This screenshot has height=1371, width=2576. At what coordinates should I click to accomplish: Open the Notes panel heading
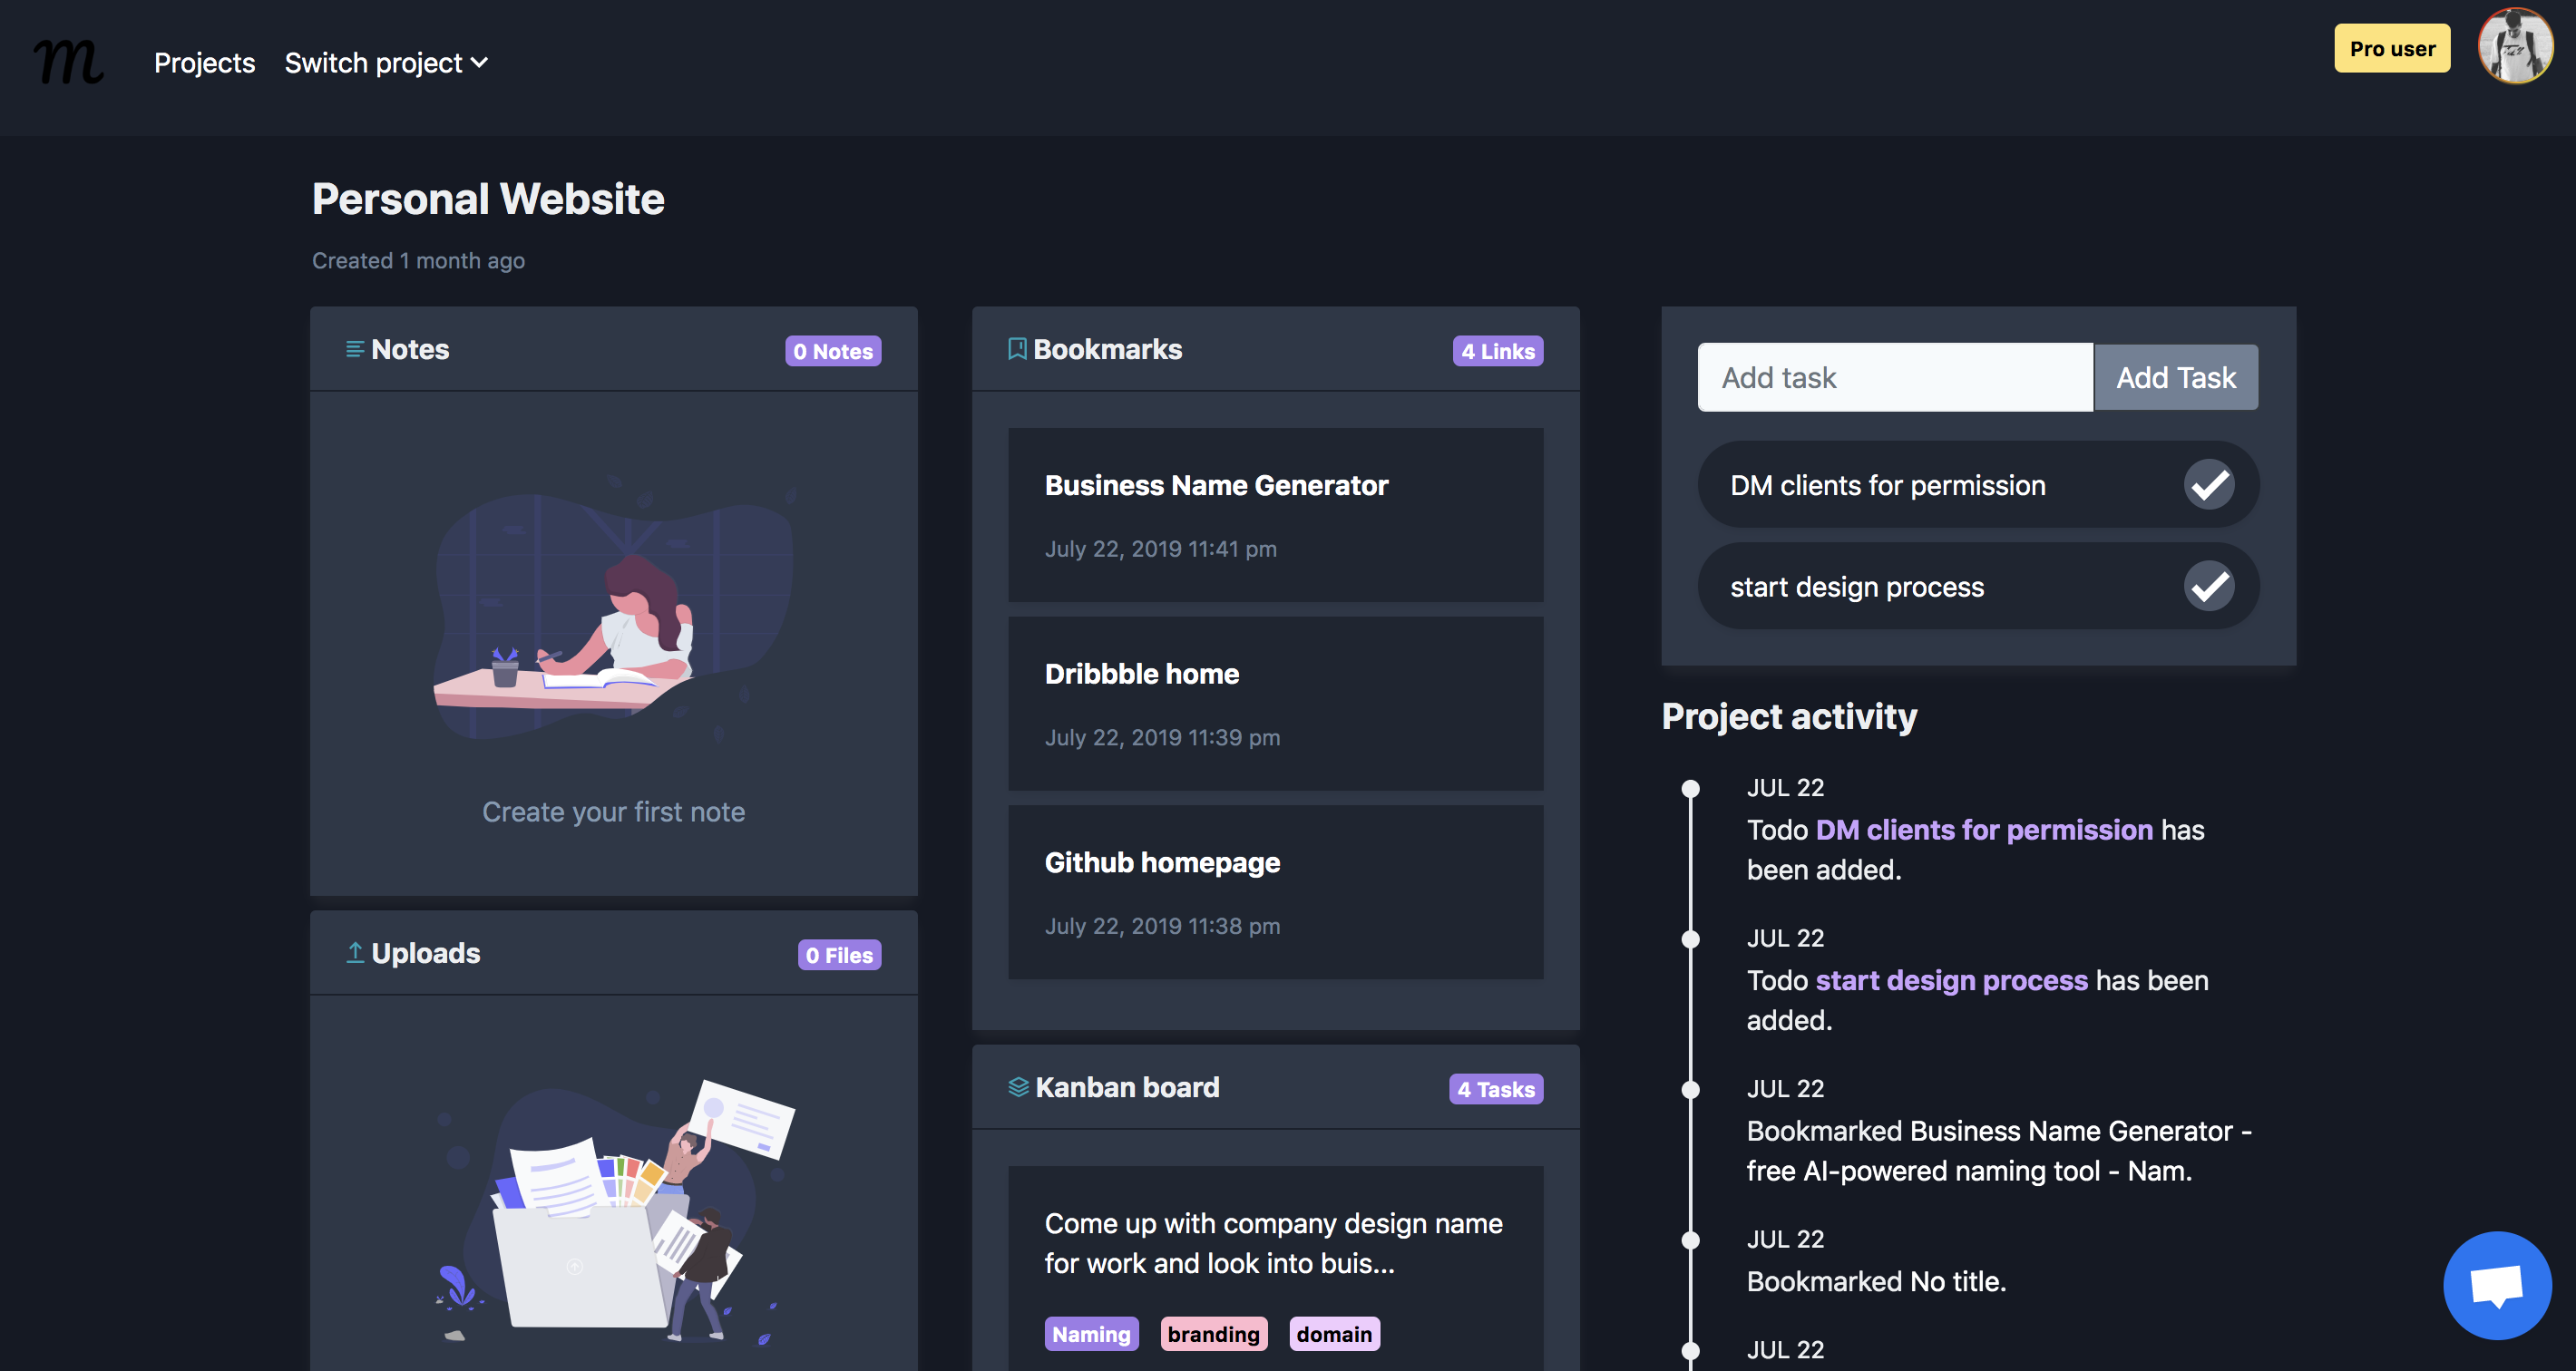(410, 349)
